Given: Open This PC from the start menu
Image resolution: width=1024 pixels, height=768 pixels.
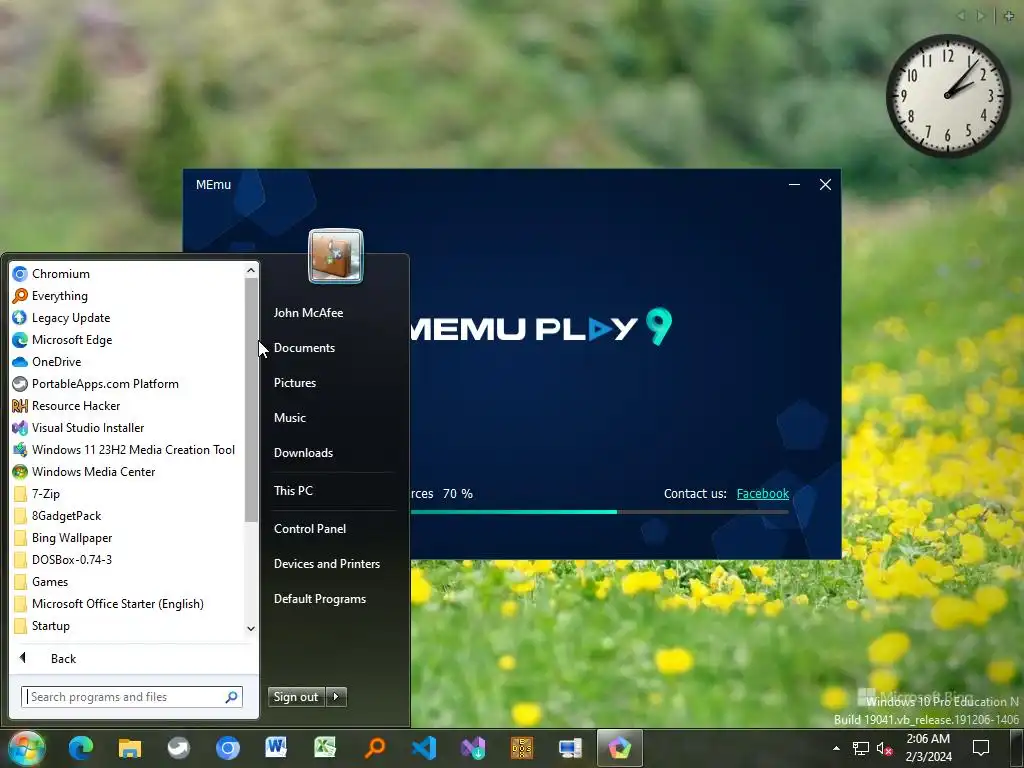Looking at the screenshot, I should click(293, 490).
